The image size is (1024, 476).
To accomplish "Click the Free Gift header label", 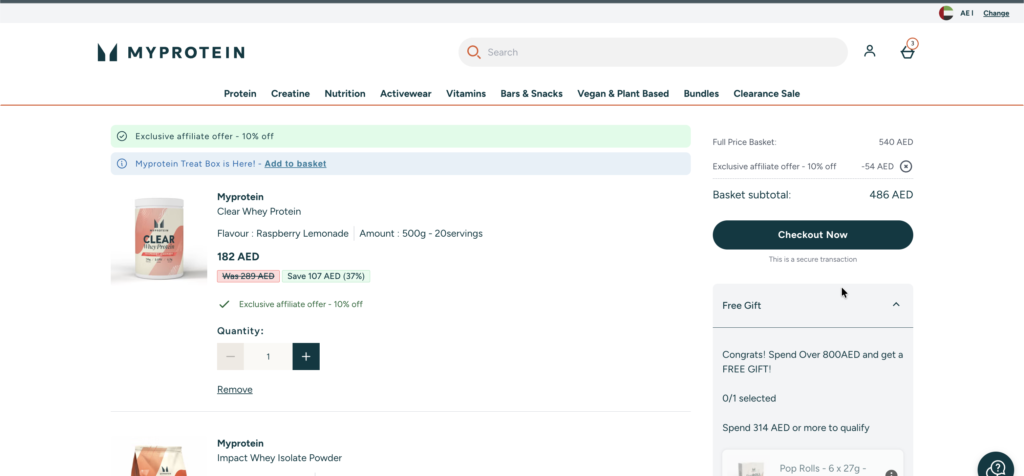I will click(742, 306).
